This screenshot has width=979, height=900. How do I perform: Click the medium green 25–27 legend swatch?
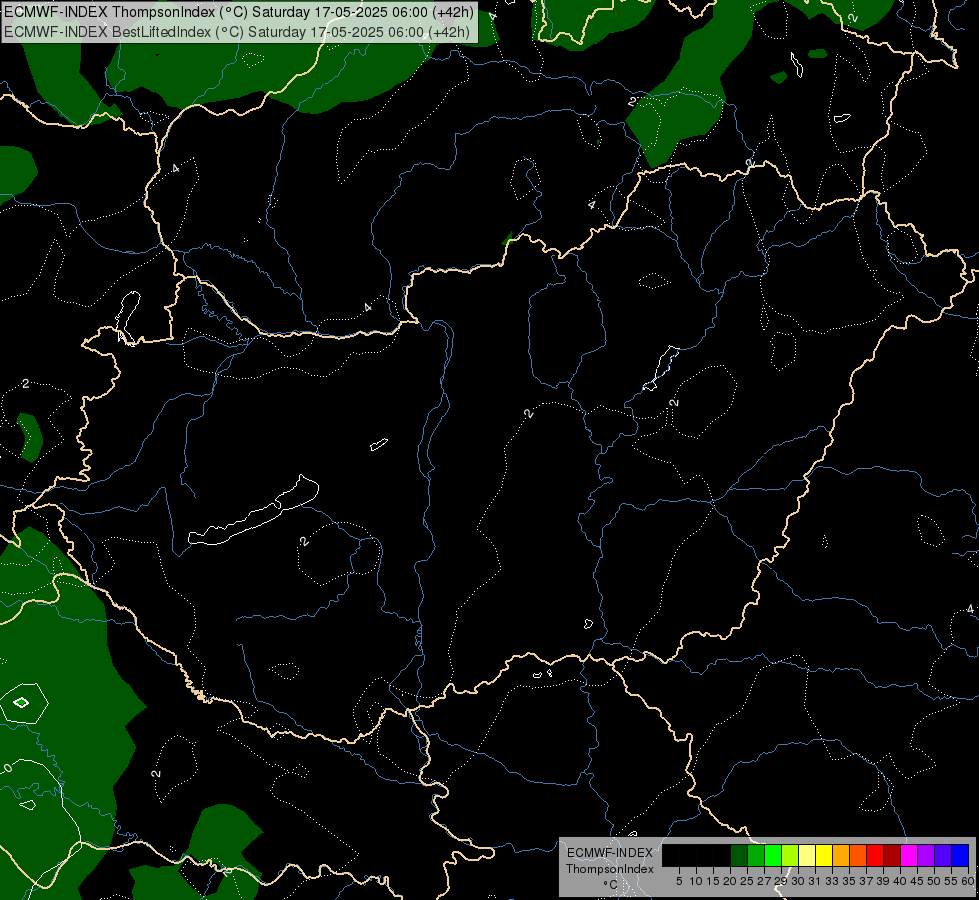(x=756, y=855)
